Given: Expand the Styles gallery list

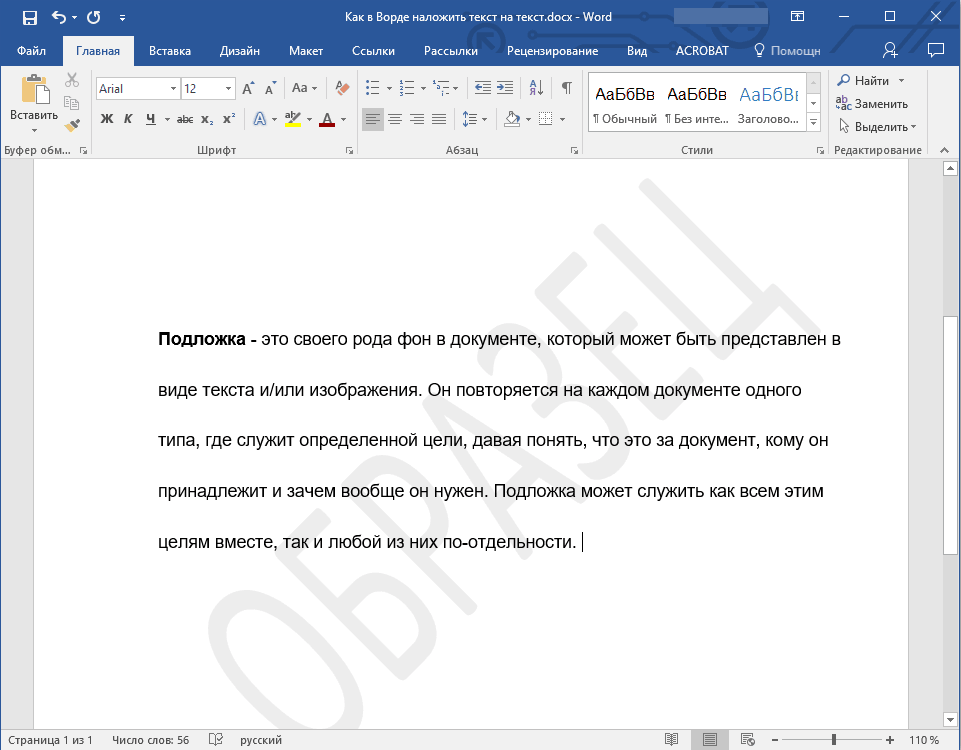Looking at the screenshot, I should pyautogui.click(x=813, y=122).
